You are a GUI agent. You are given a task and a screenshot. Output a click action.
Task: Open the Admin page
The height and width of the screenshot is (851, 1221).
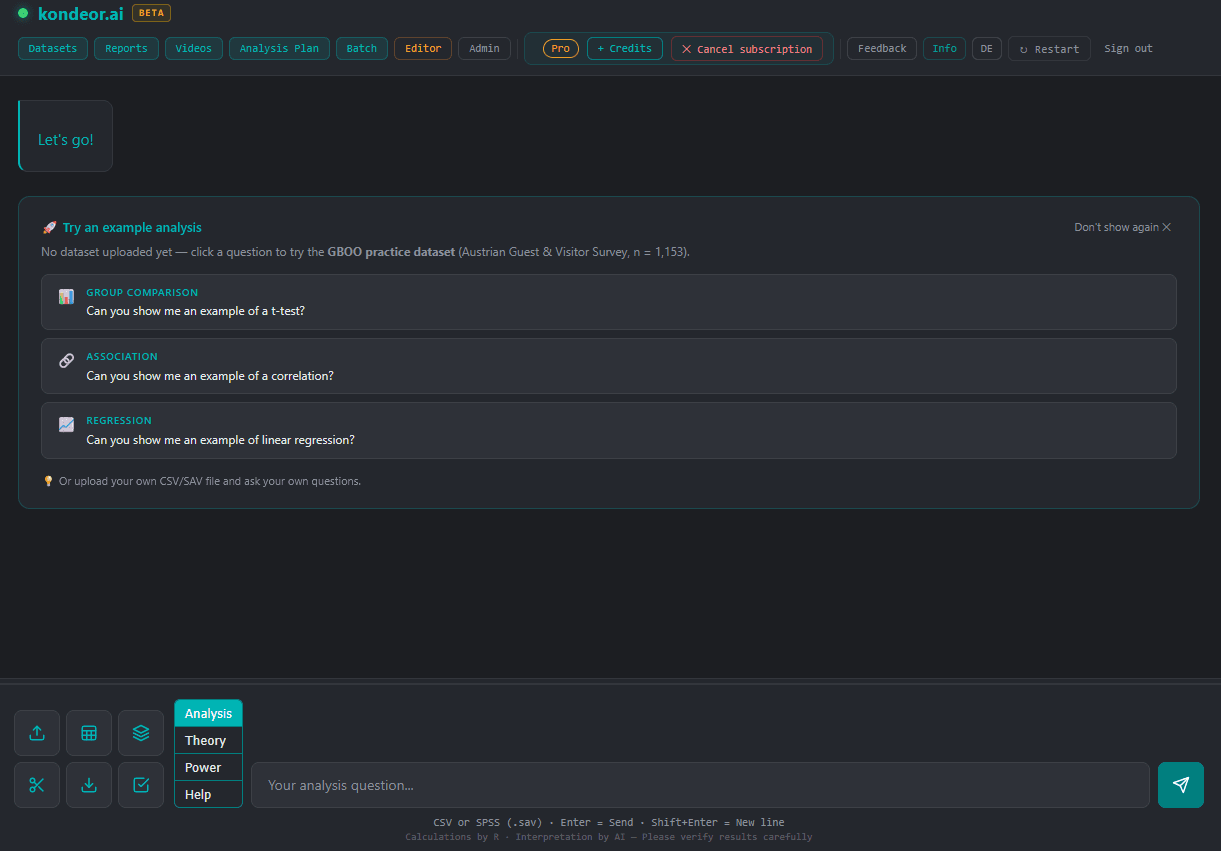[484, 48]
